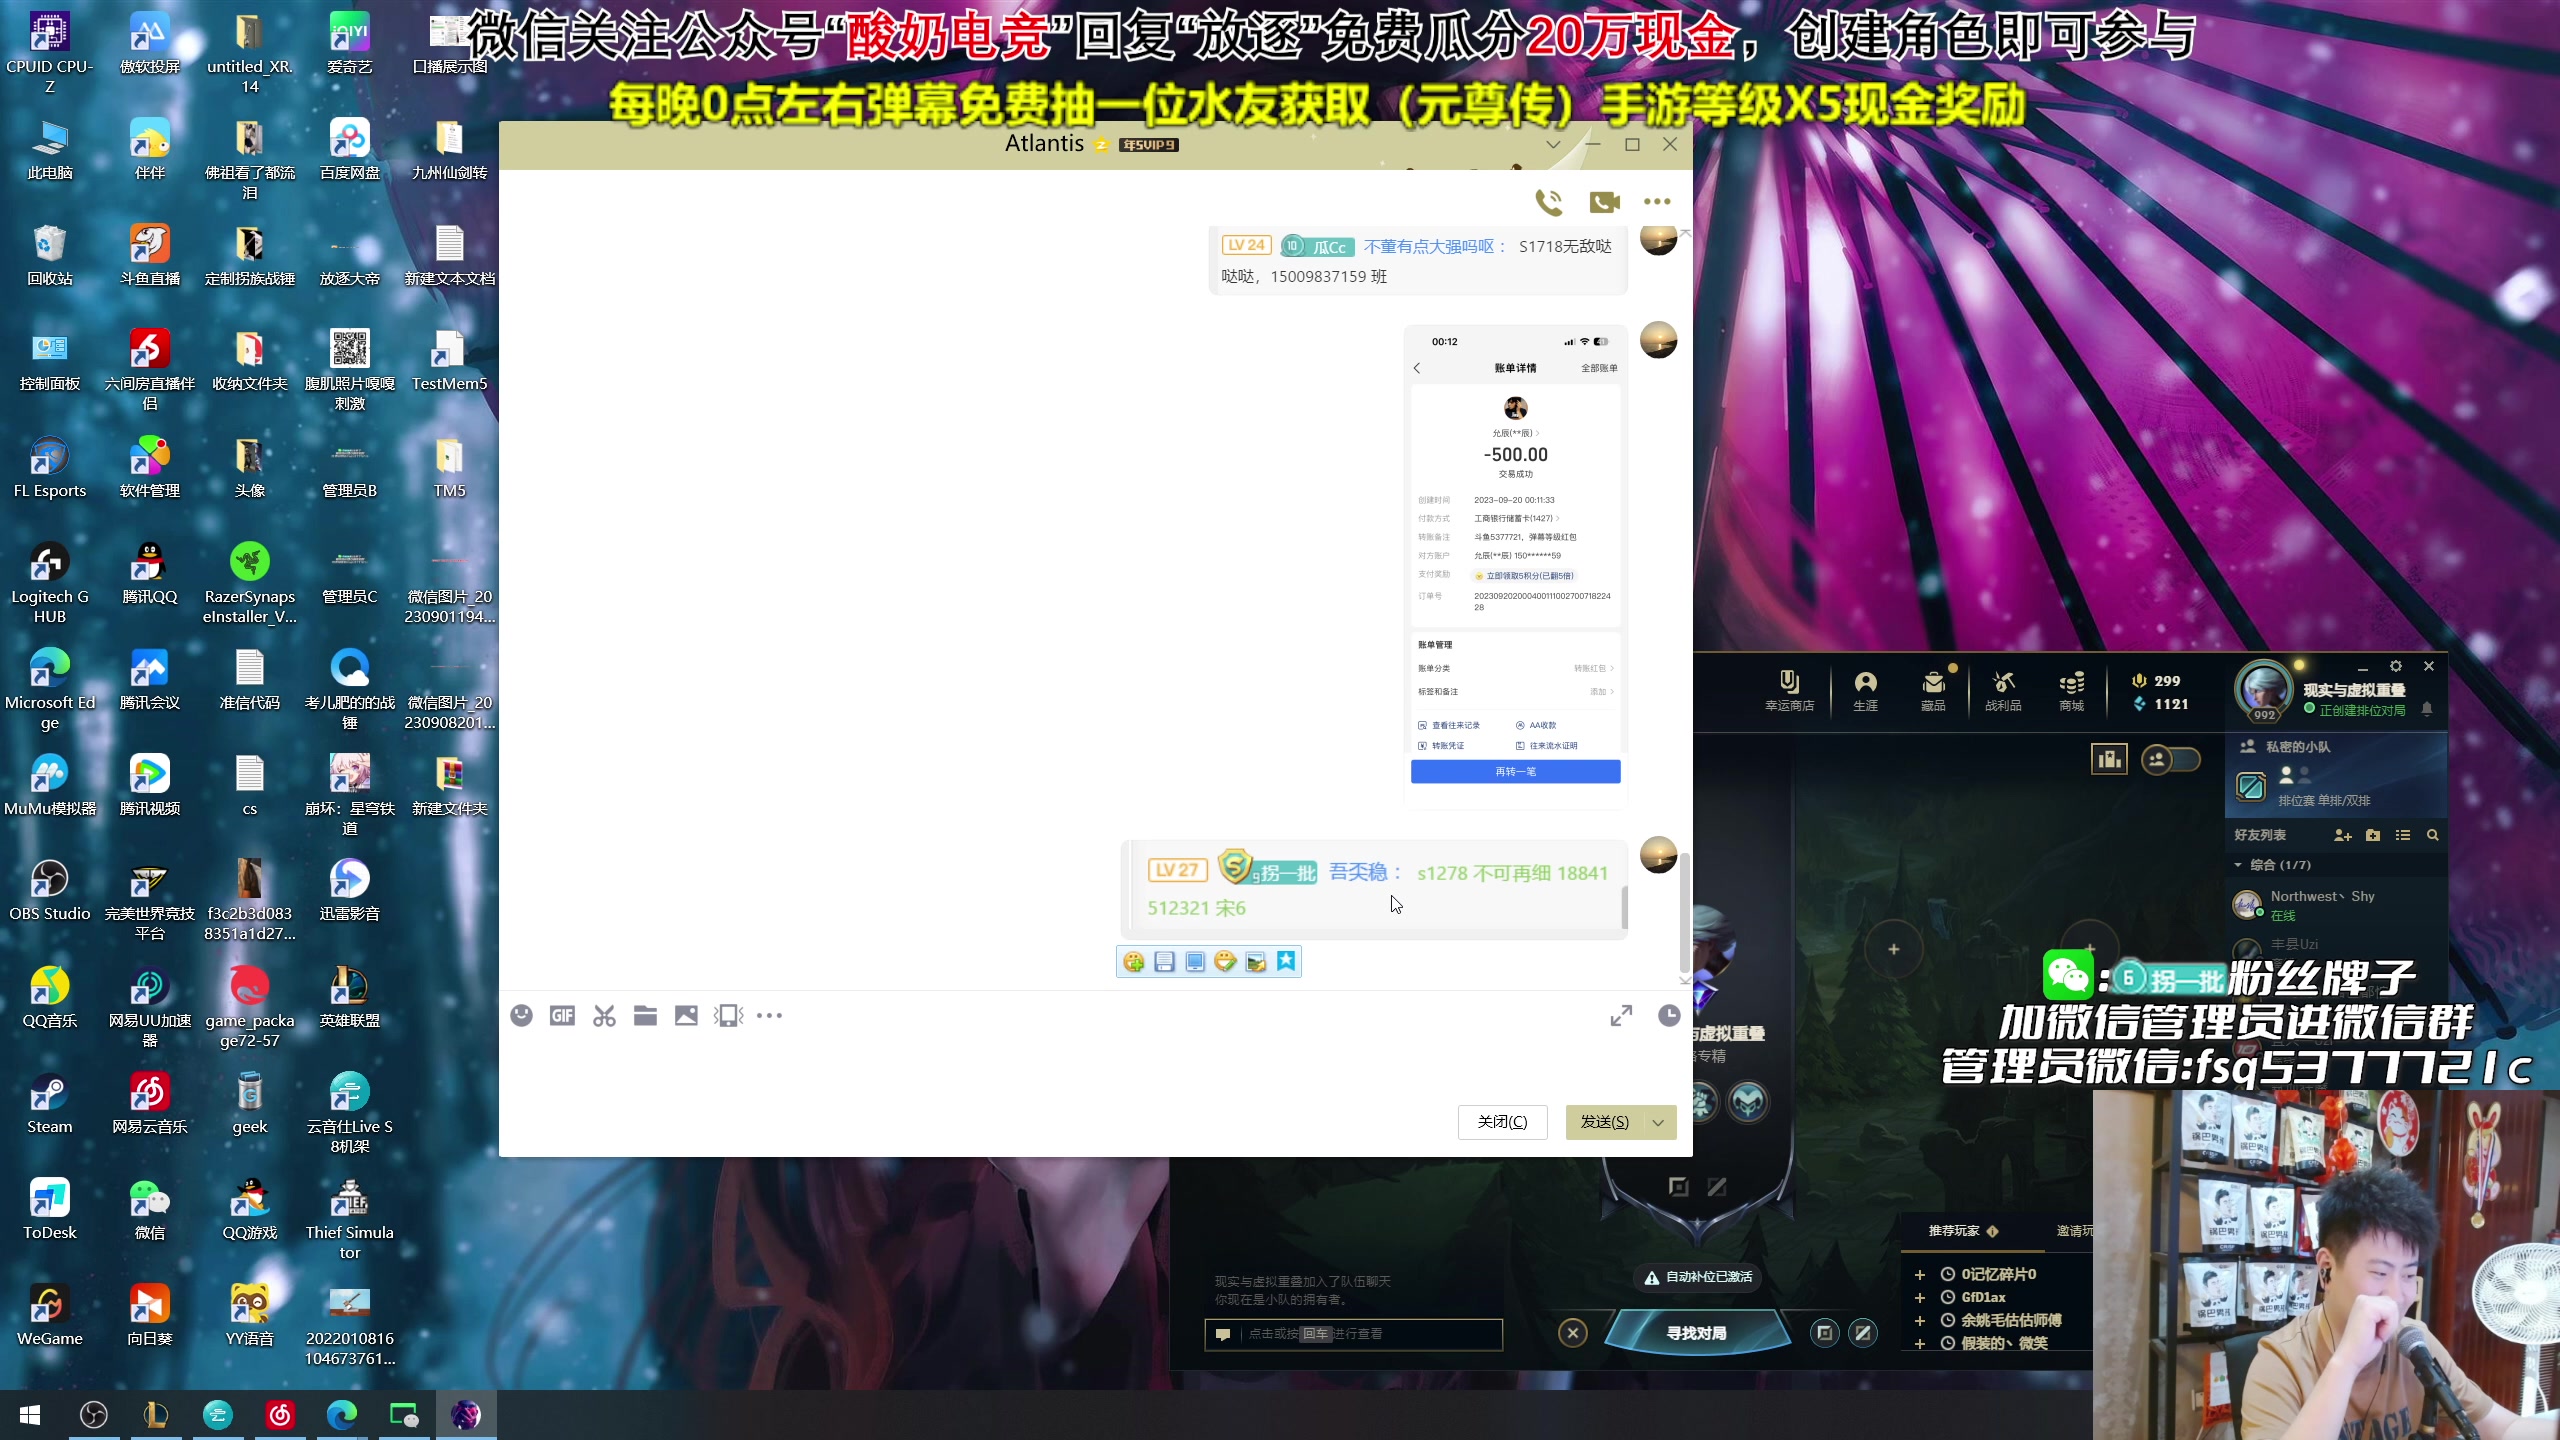The width and height of the screenshot is (2560, 1440).
Task: Open the game client settings gear
Action: click(x=2395, y=666)
